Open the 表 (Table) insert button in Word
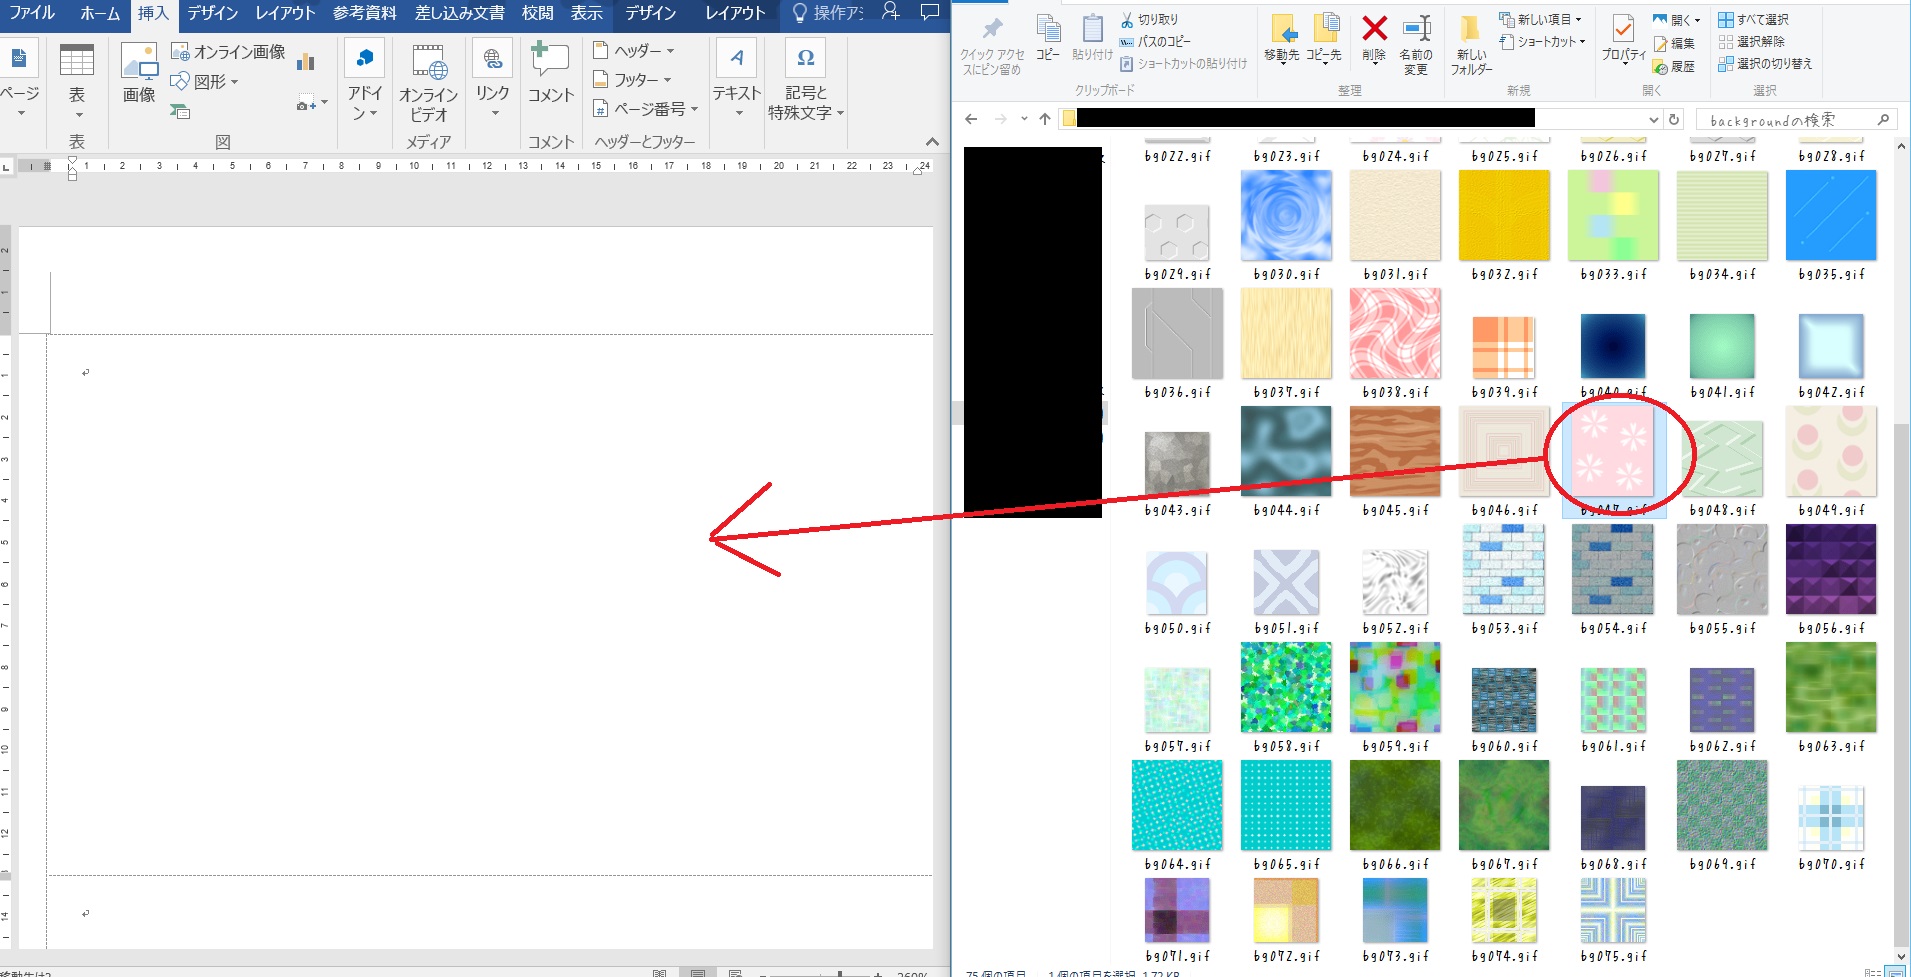Viewport: 1911px width, 977px height. (77, 82)
